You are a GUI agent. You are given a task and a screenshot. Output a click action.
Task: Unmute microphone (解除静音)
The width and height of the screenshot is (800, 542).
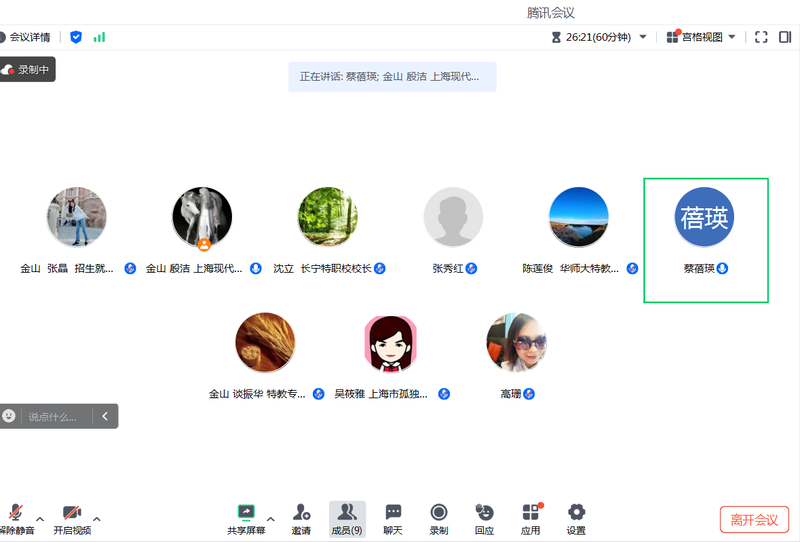(x=15, y=512)
